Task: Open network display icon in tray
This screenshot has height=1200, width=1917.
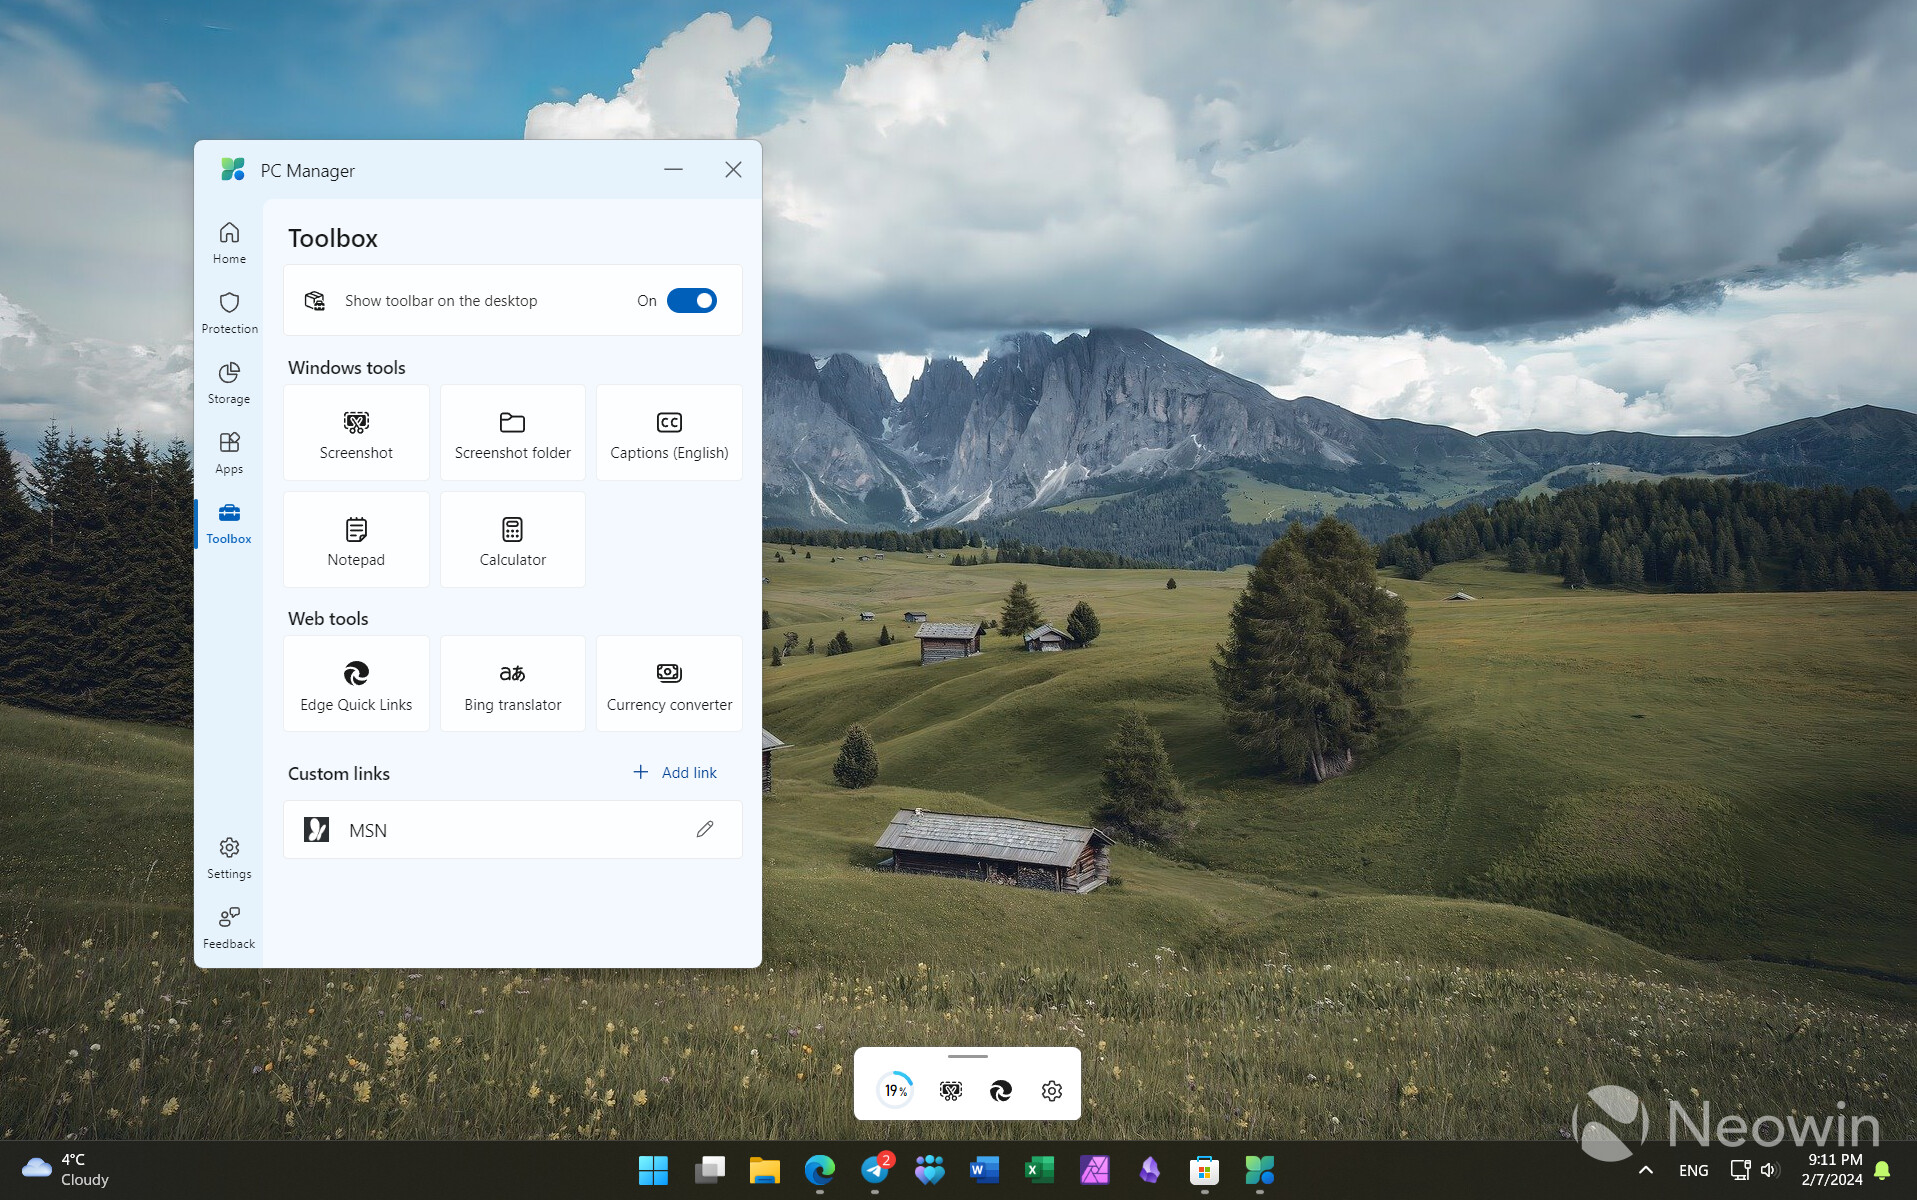Action: [x=1740, y=1170]
